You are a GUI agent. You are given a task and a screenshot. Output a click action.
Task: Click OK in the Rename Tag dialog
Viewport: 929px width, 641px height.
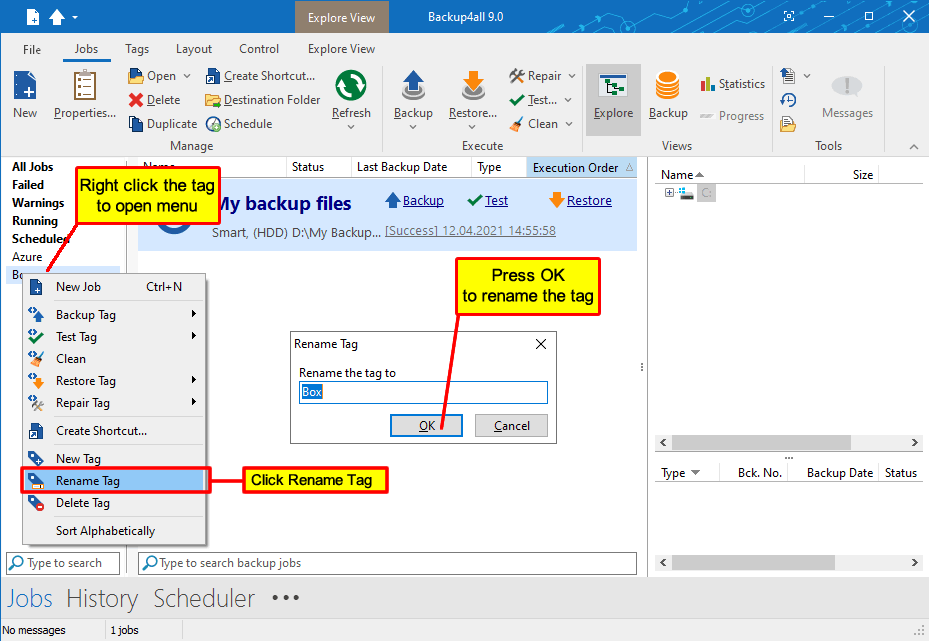click(426, 425)
